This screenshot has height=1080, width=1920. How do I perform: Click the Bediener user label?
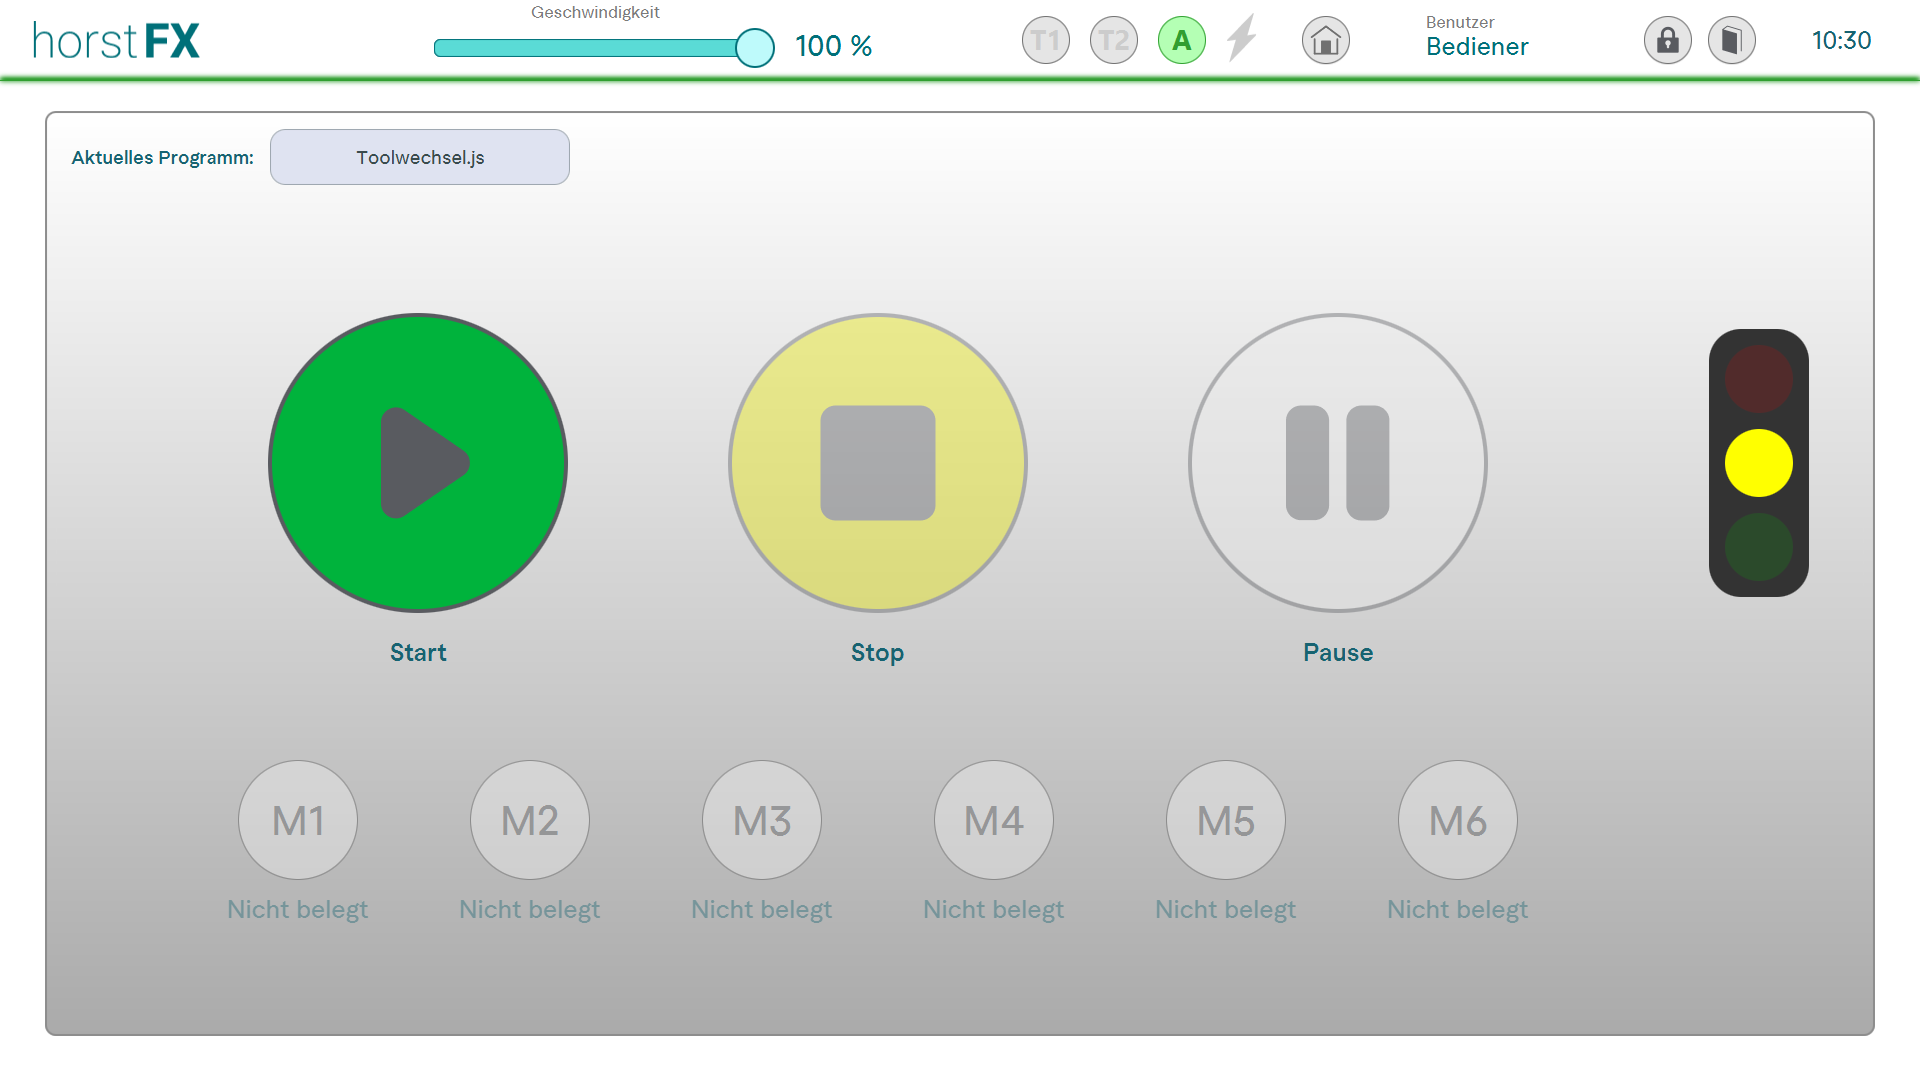[1476, 47]
